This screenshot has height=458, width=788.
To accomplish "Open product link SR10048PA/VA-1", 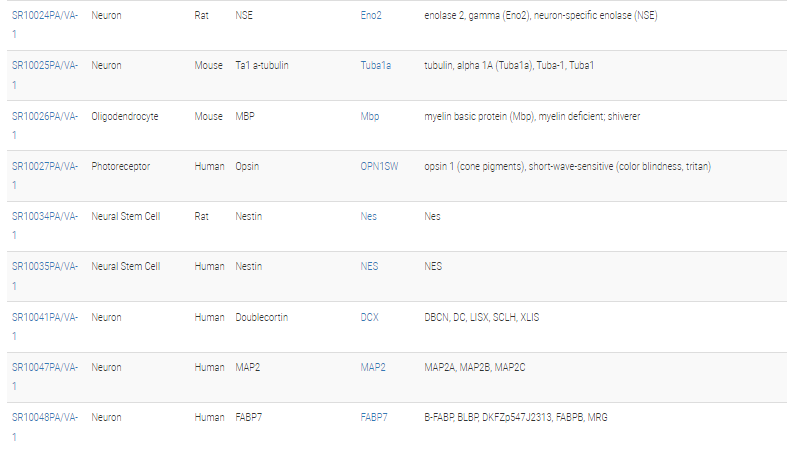I will [x=45, y=427].
